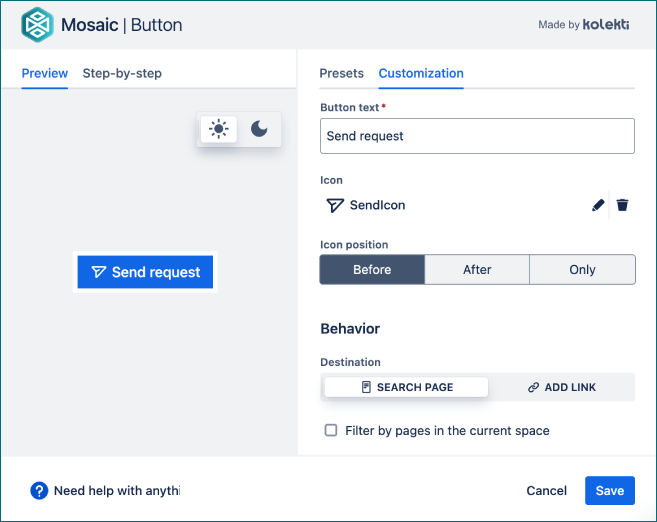Image resolution: width=657 pixels, height=522 pixels.
Task: Click the Save button
Action: [610, 491]
